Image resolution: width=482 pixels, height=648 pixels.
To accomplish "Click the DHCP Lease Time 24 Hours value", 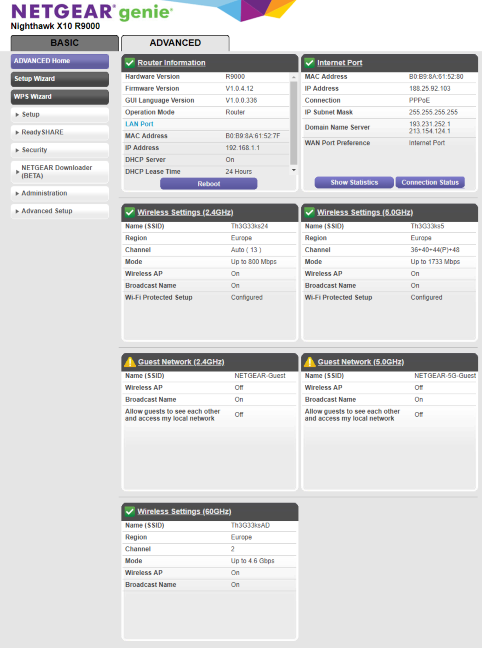I will (239, 172).
